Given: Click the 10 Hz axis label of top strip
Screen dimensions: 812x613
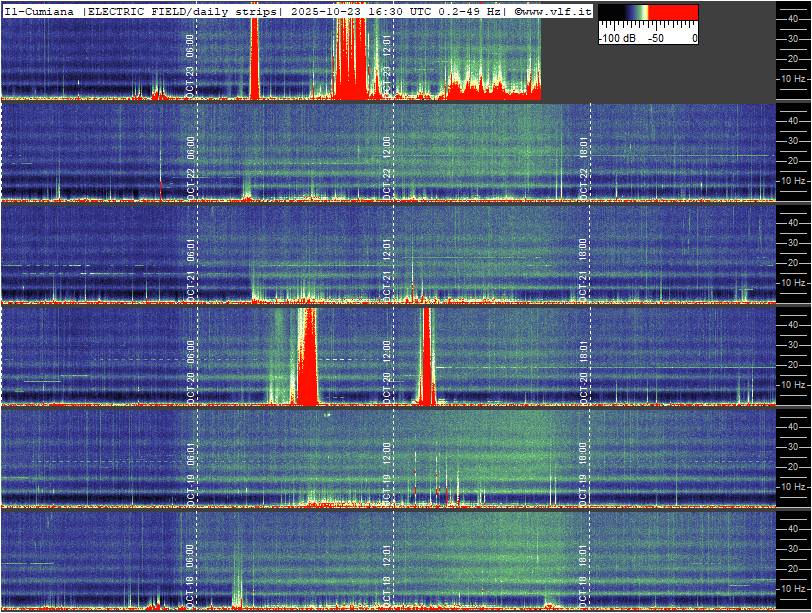Looking at the screenshot, I should pos(793,78).
